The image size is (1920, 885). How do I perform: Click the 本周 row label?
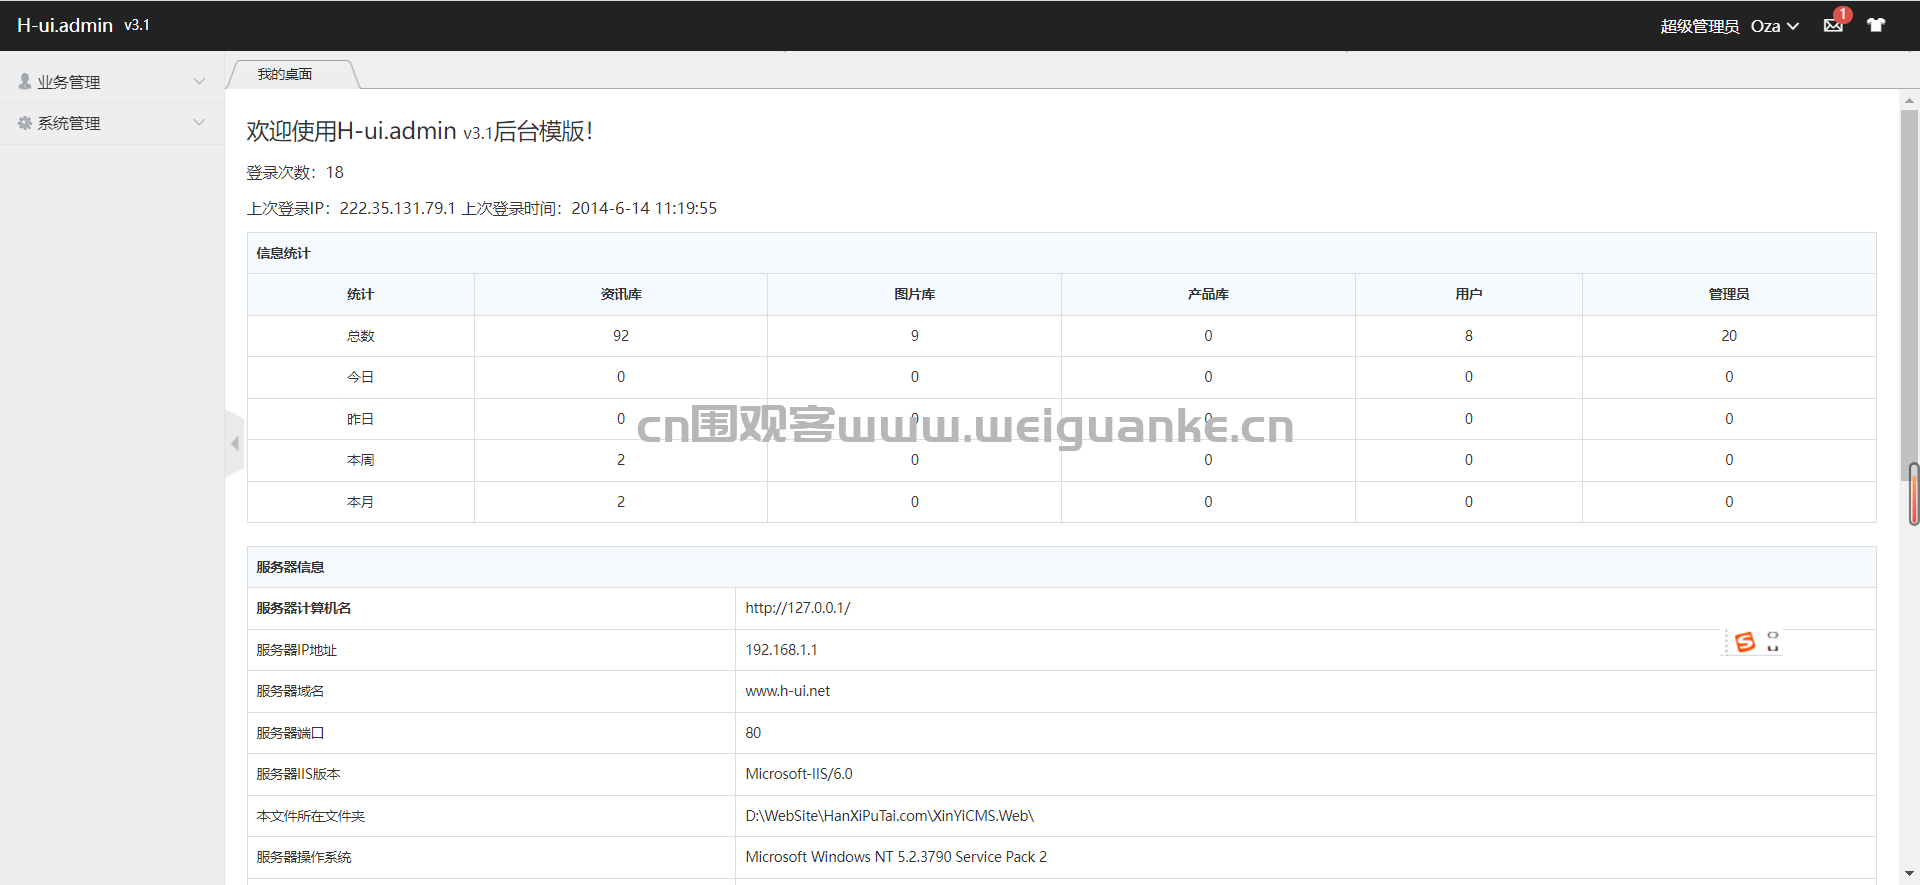[360, 460]
